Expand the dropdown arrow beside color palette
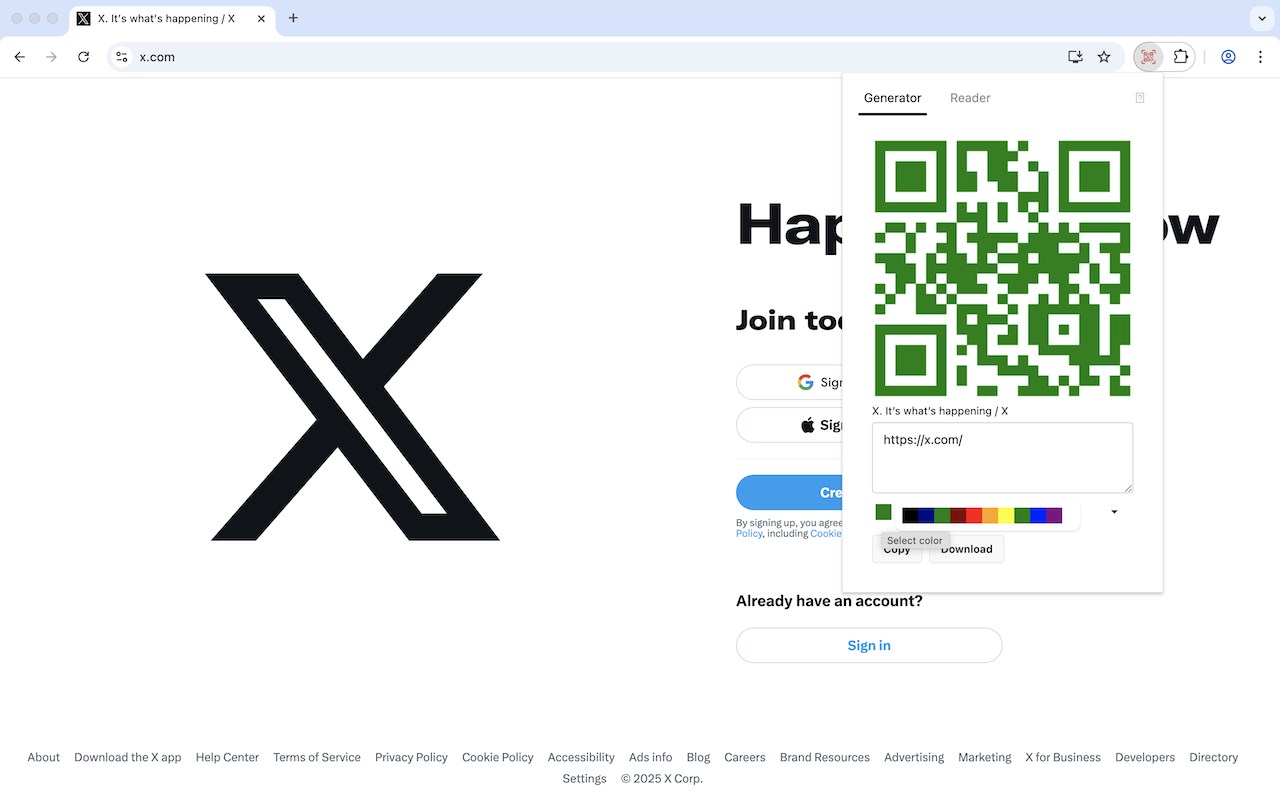1280x800 pixels. tap(1114, 512)
